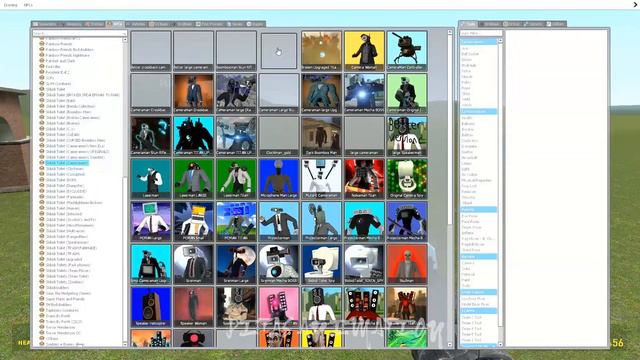Open the Drawing menu at top
Screen dimensions: 640x360
click(x=10, y=5)
